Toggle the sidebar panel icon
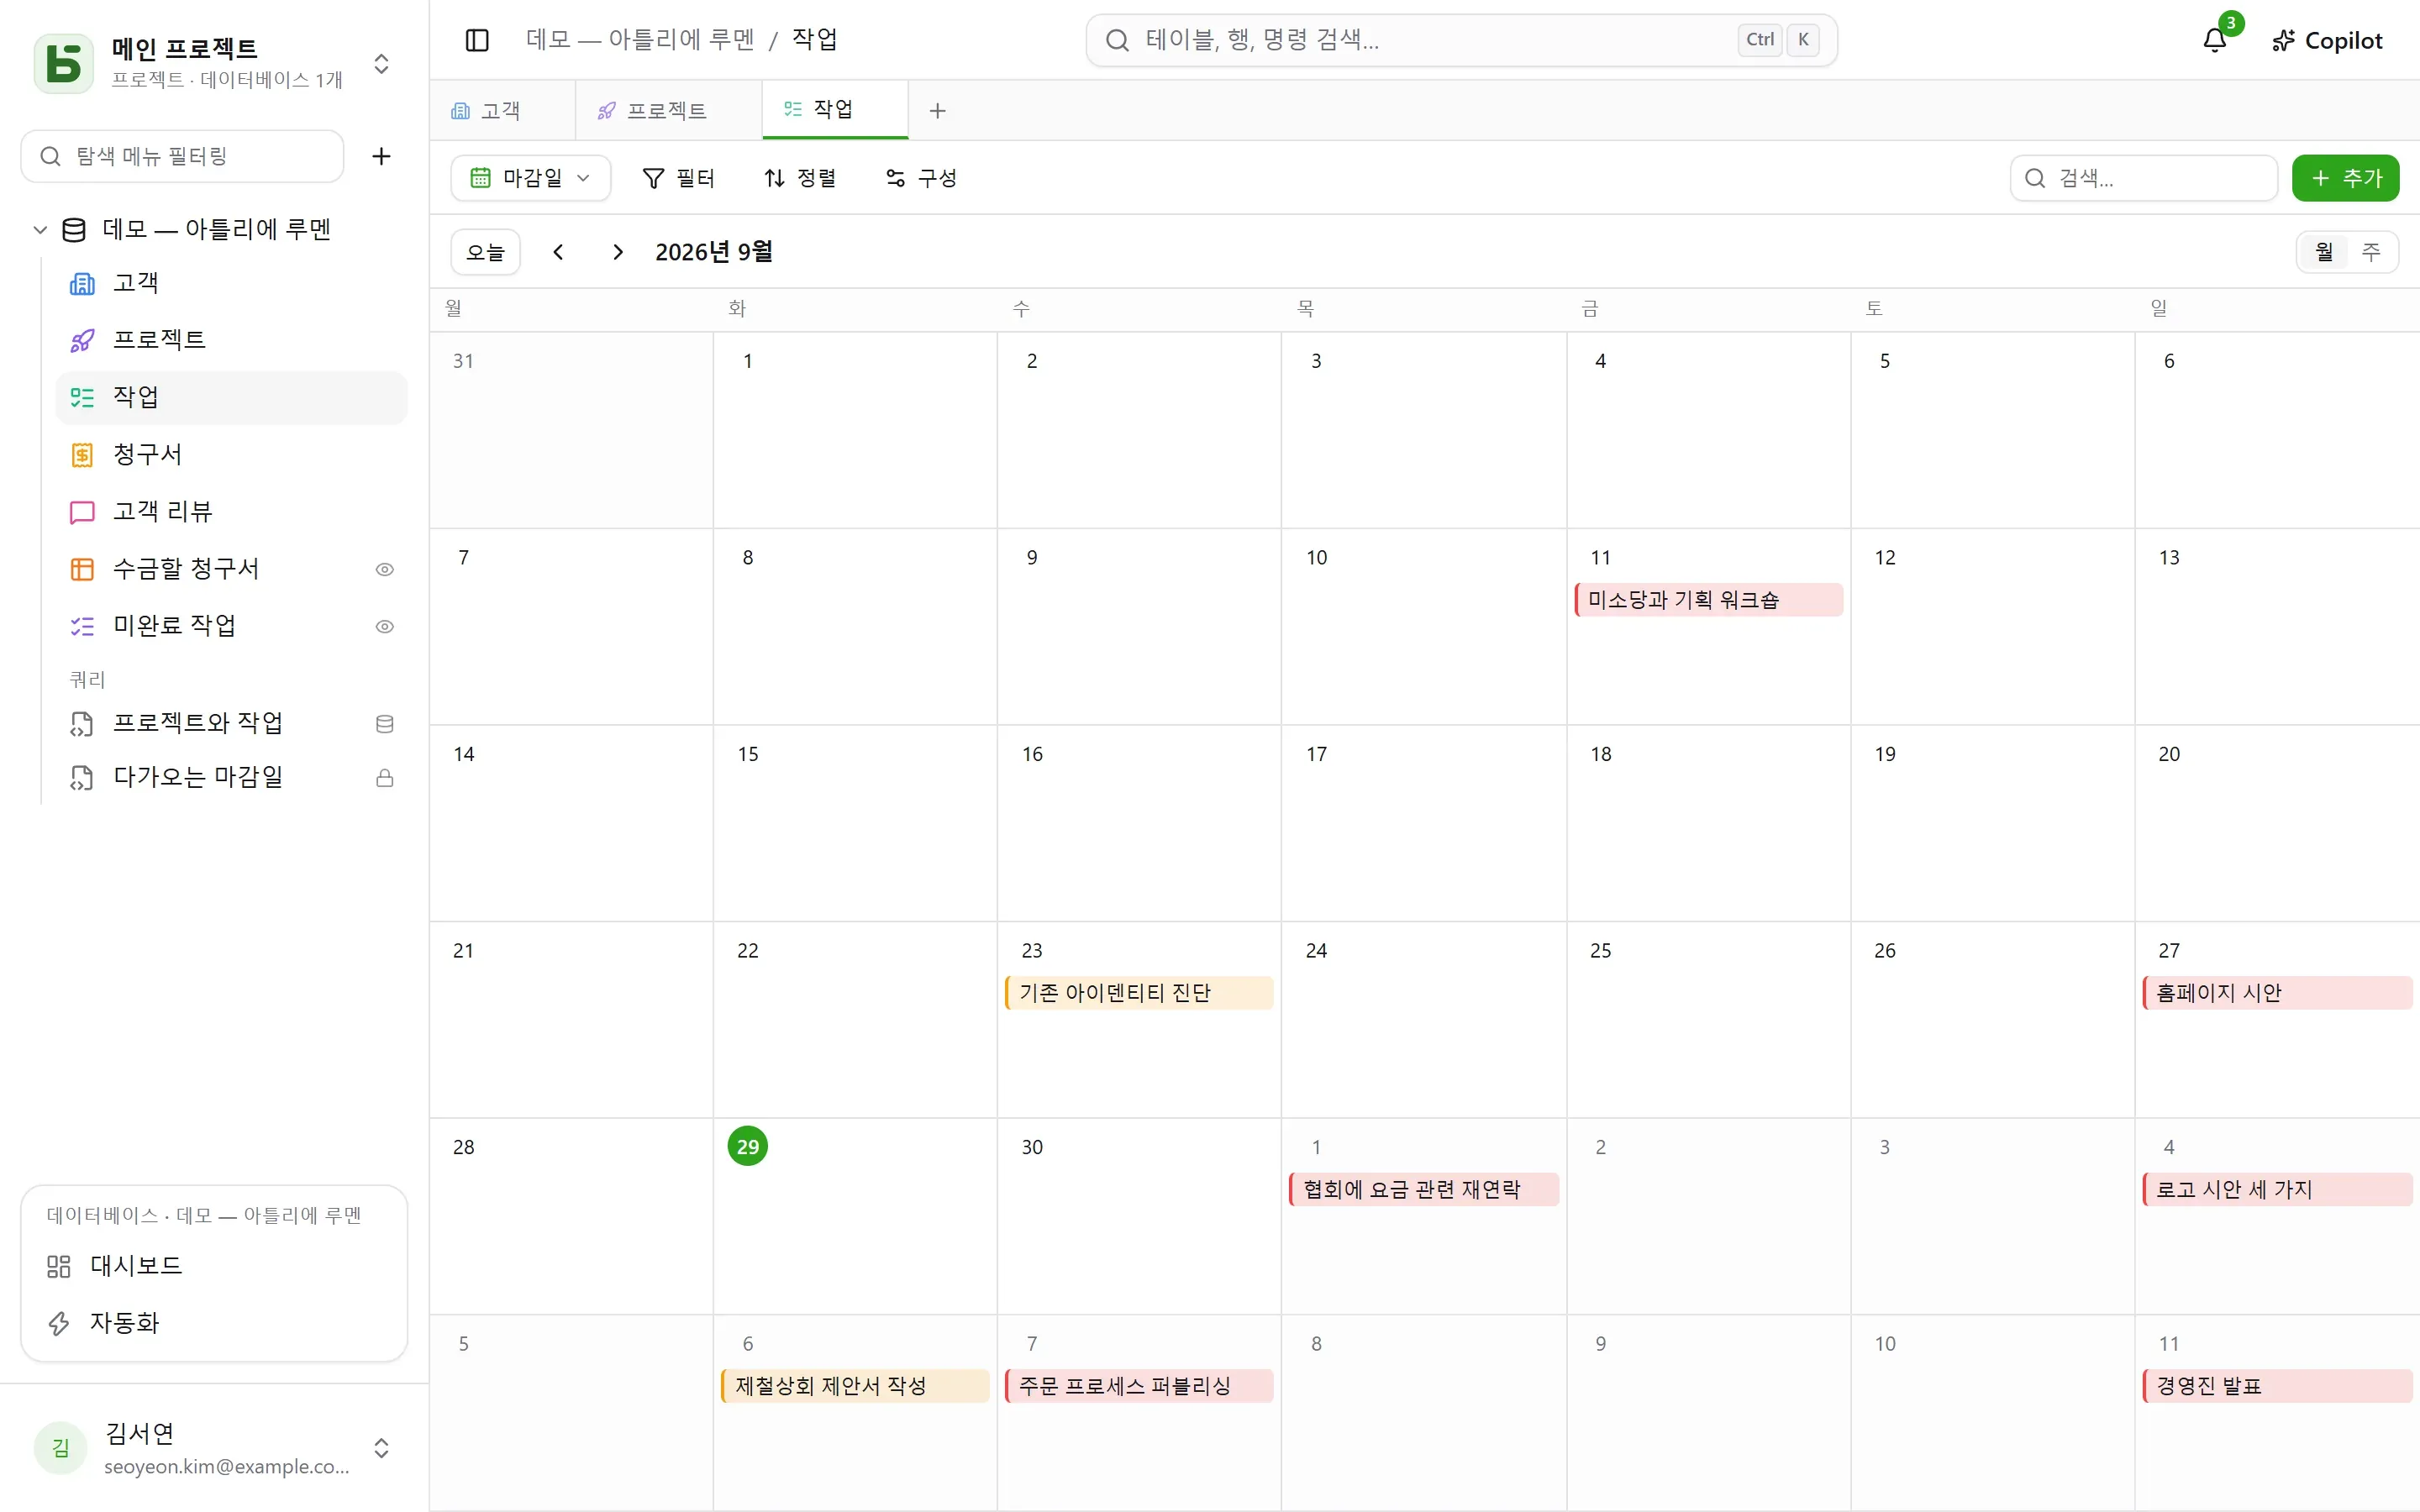The image size is (2420, 1512). click(477, 40)
